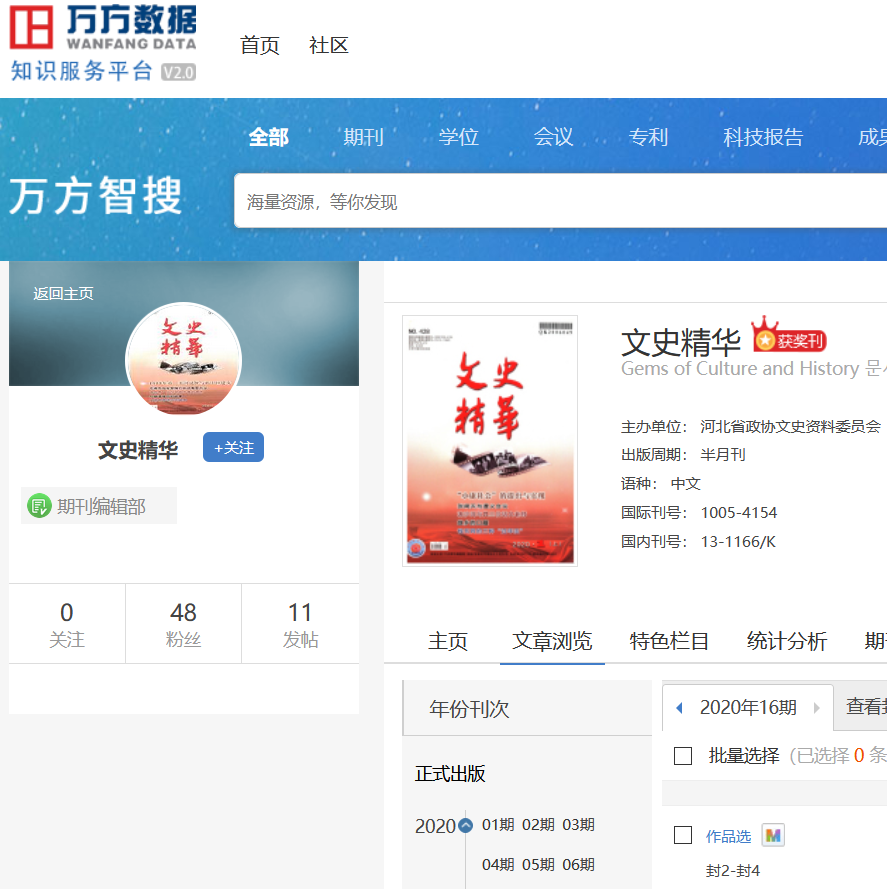887x889 pixels.
Task: Go to next issue with right arrow
Action: (x=817, y=708)
